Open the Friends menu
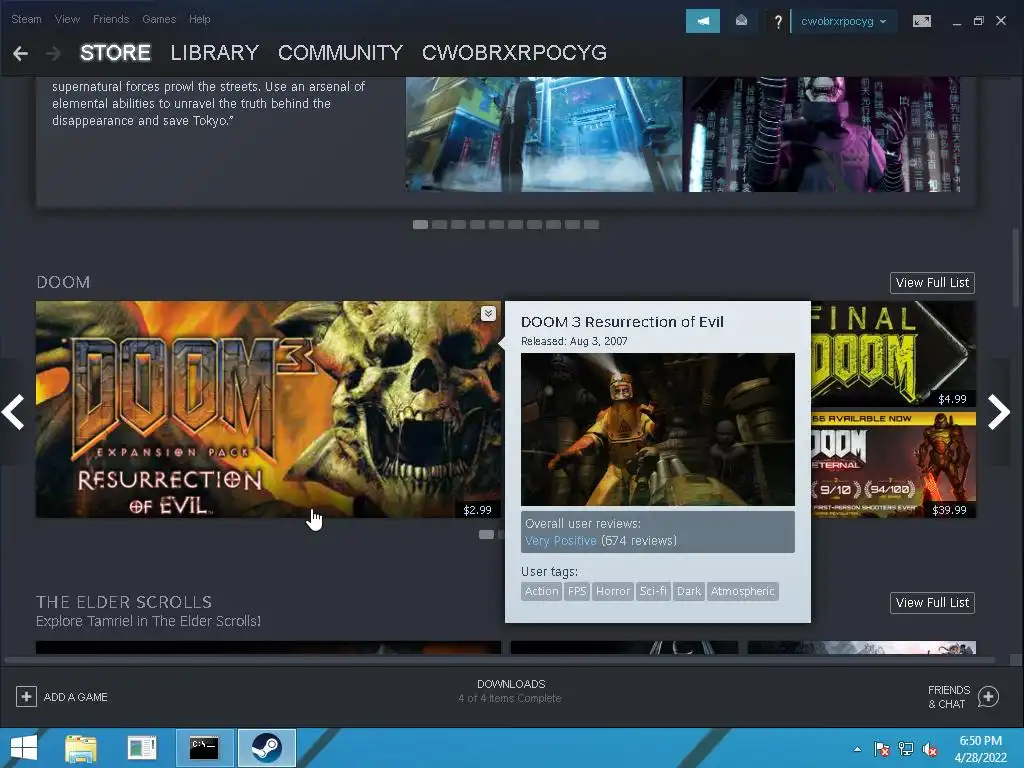Image resolution: width=1024 pixels, height=768 pixels. [111, 19]
